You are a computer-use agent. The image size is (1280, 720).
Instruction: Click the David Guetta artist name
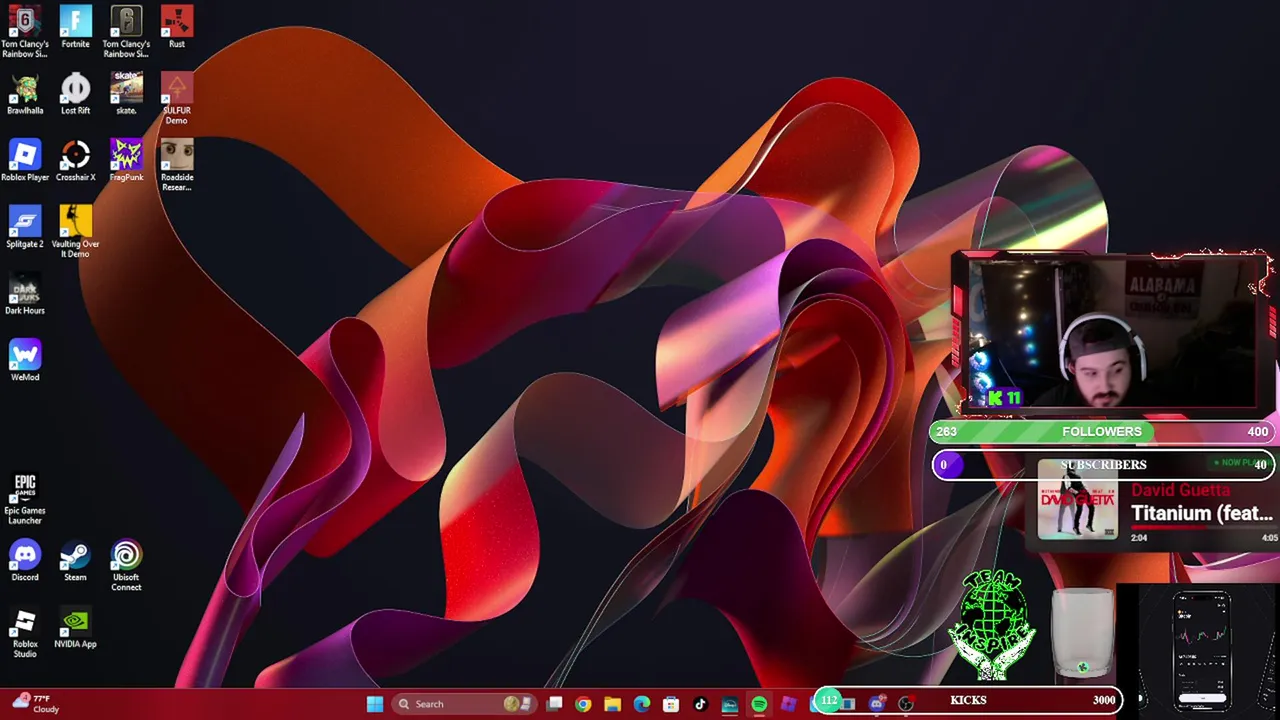point(1180,490)
